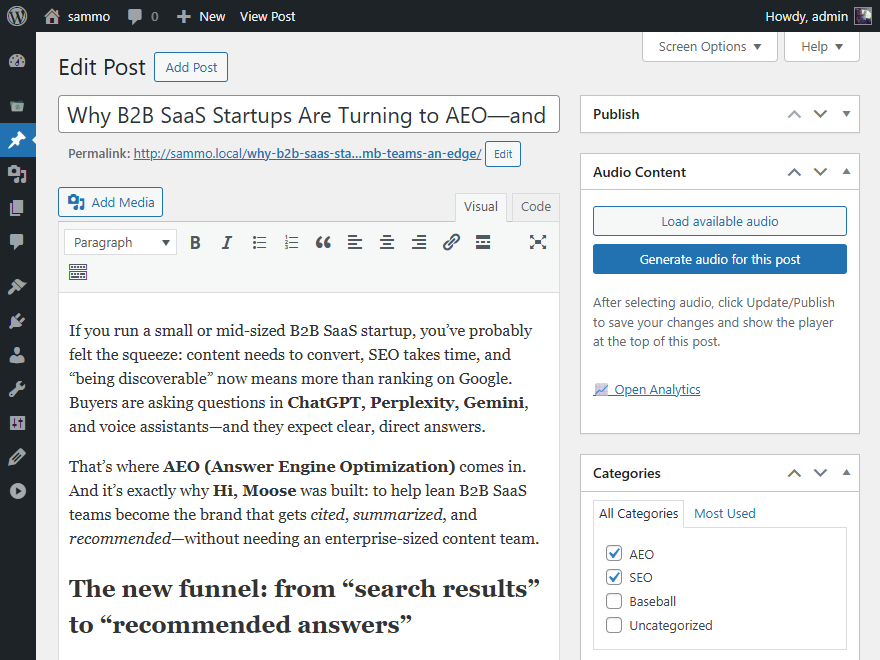The width and height of the screenshot is (880, 660).
Task: Open the Paragraph format dropdown
Action: click(120, 242)
